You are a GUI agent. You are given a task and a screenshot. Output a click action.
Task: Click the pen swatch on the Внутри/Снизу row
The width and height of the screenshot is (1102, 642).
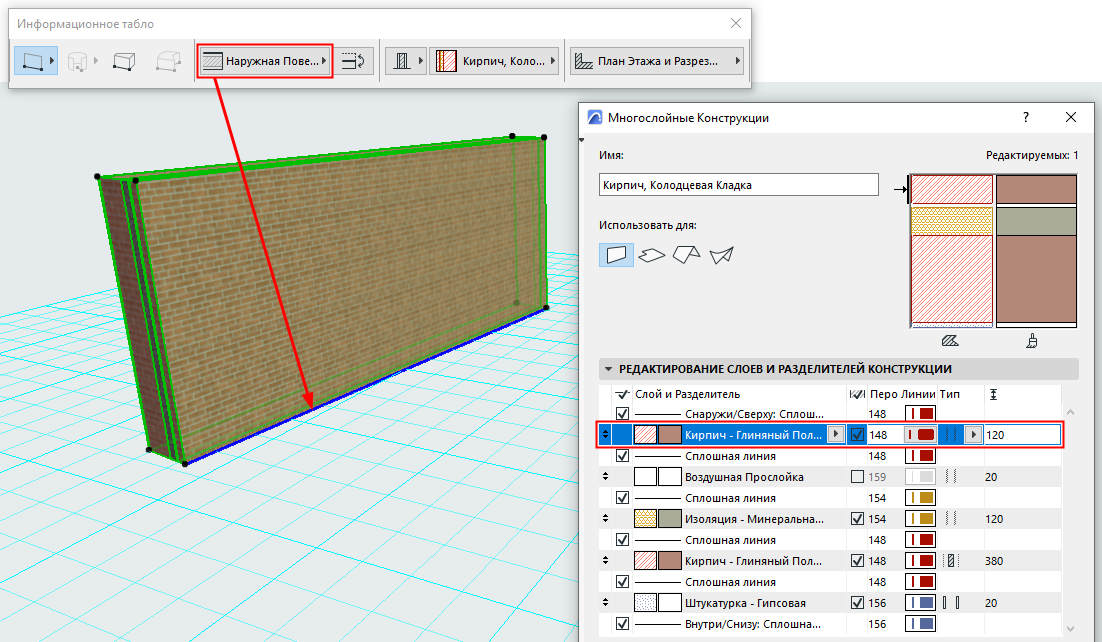click(920, 624)
